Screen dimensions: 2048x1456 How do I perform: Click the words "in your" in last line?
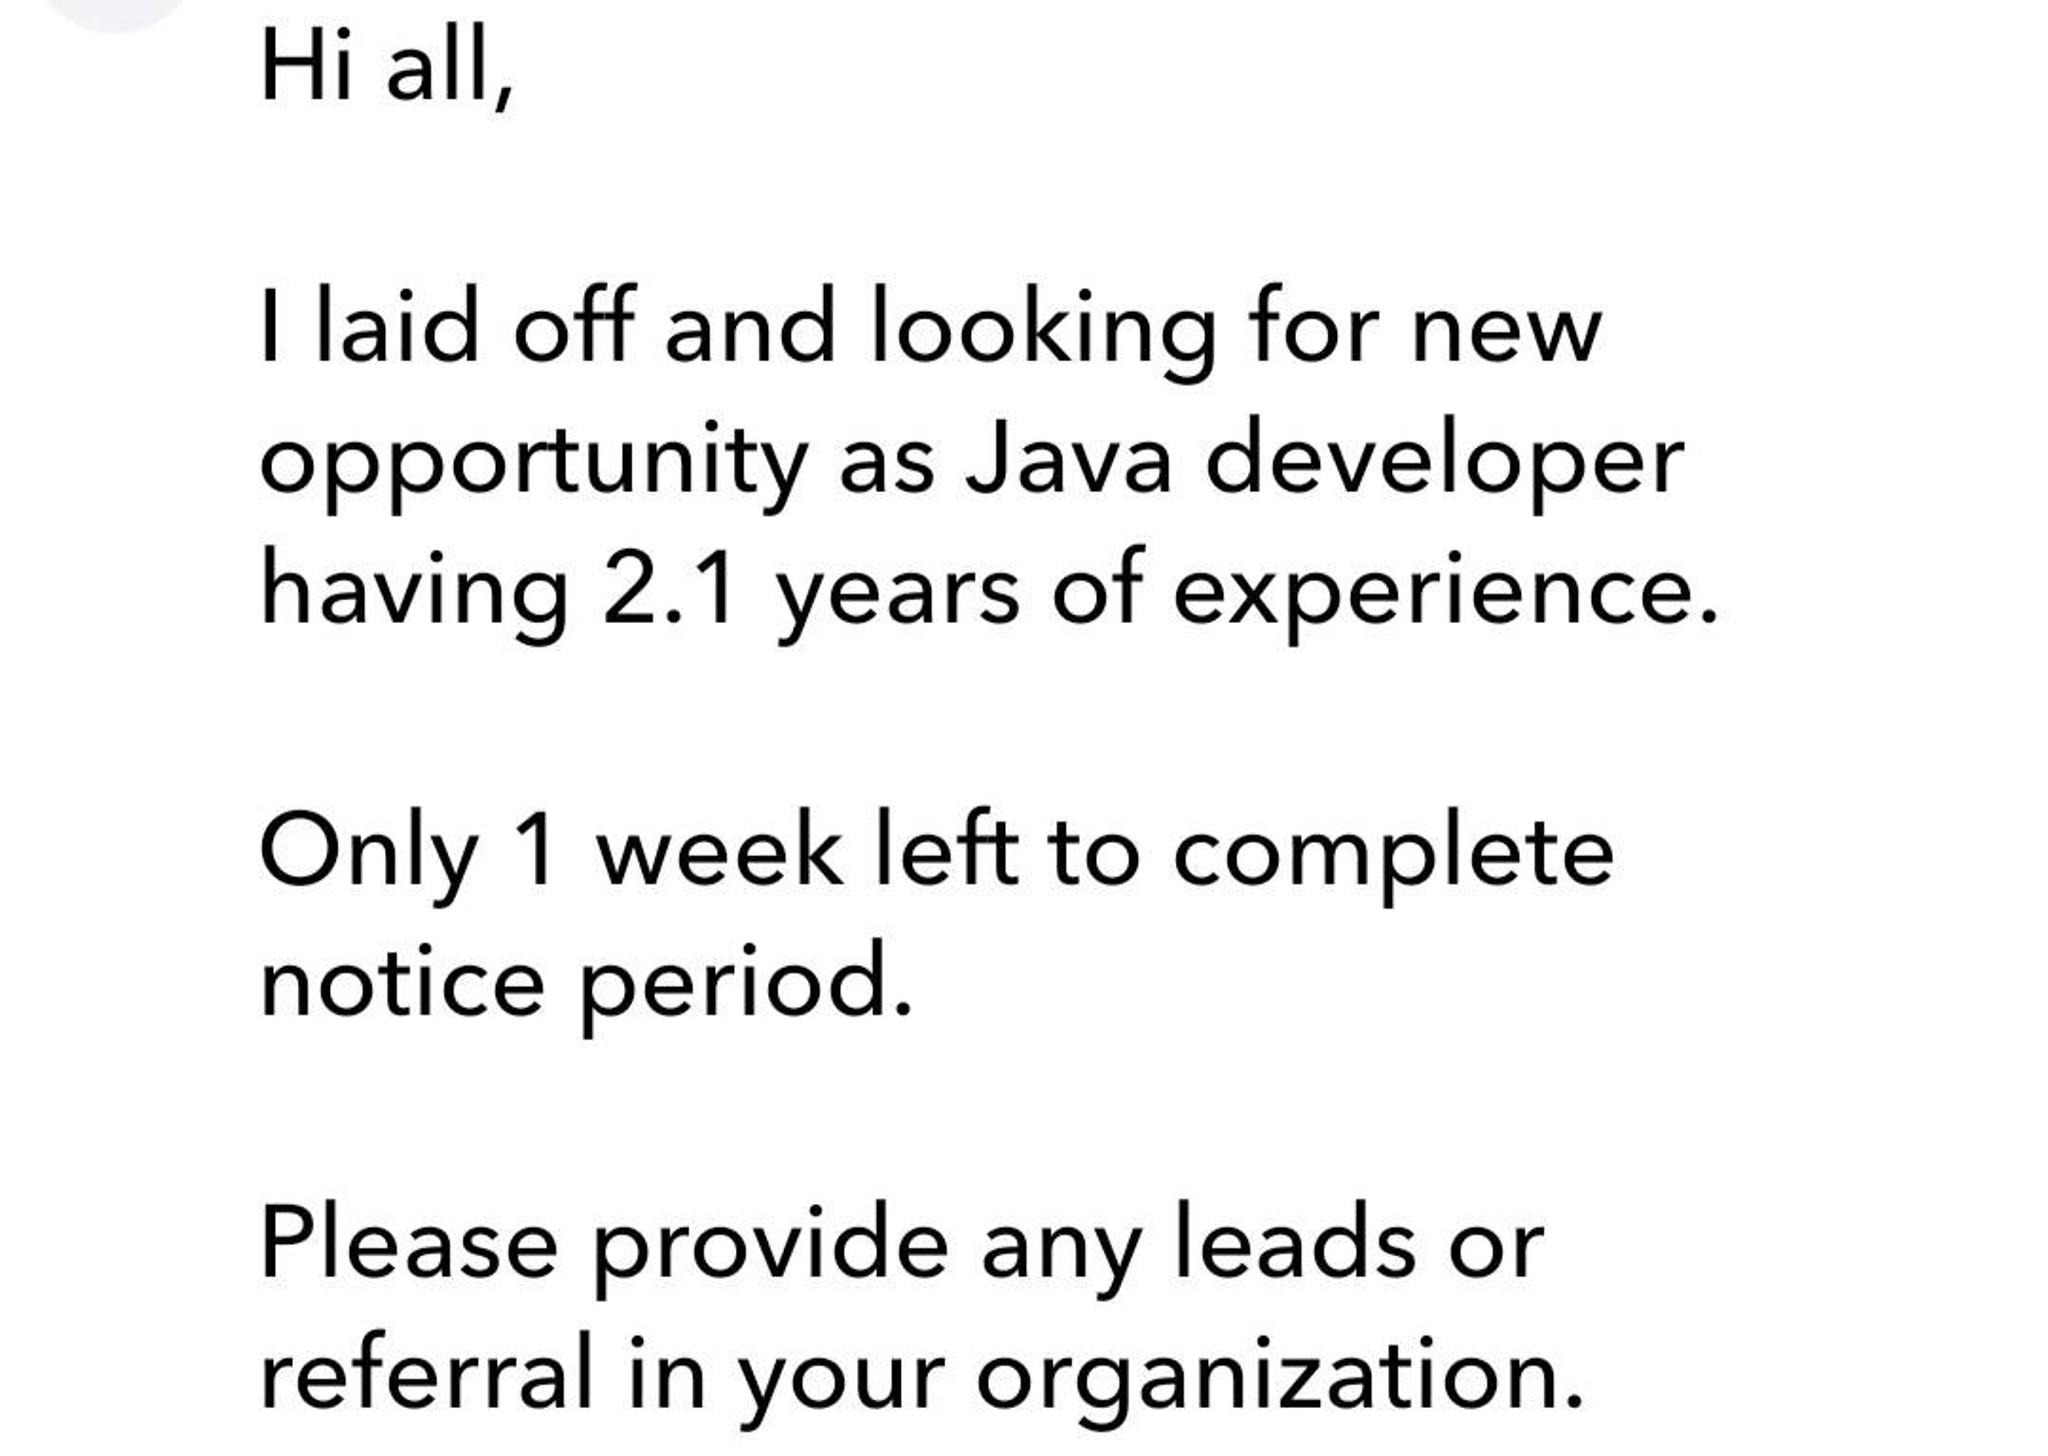[786, 1380]
